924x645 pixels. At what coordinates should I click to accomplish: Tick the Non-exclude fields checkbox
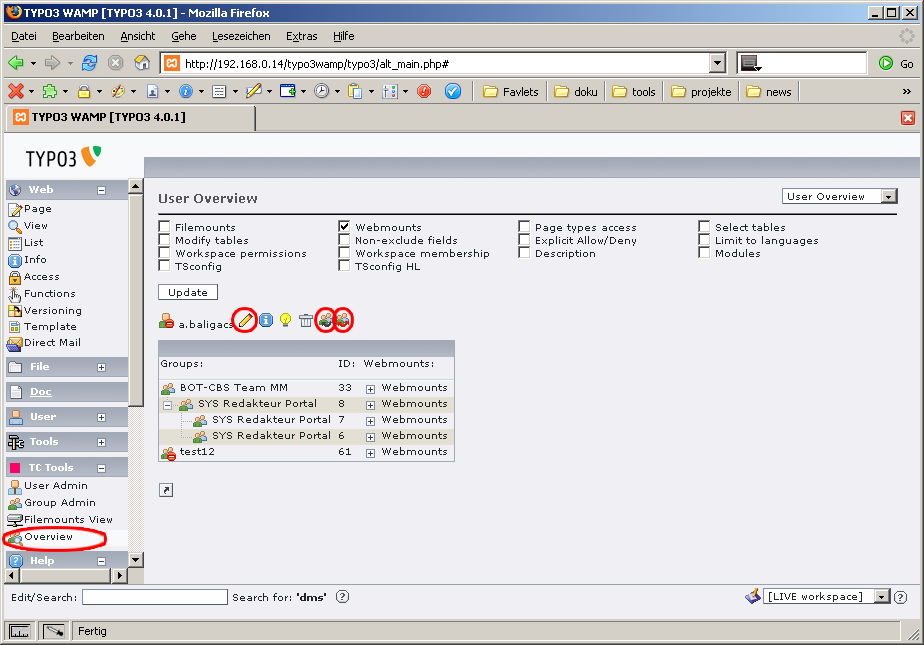coord(344,240)
